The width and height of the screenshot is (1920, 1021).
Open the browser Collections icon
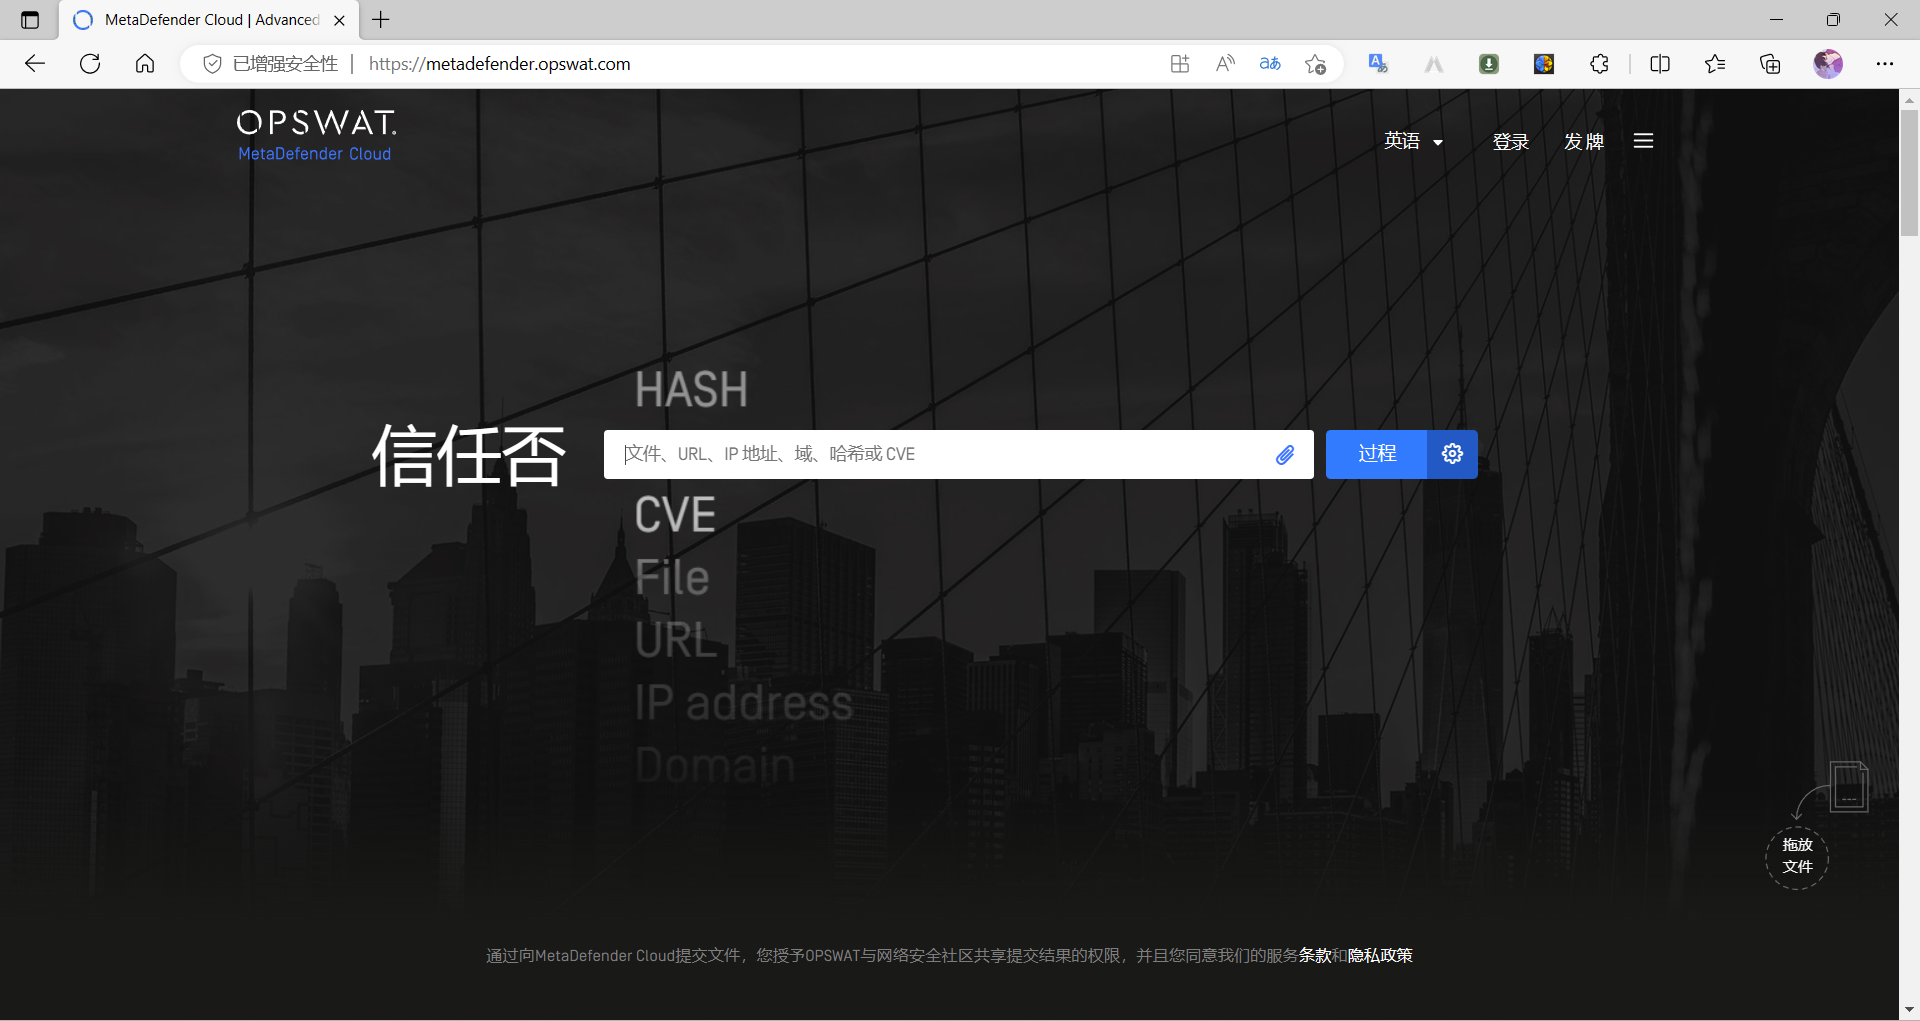point(1770,63)
